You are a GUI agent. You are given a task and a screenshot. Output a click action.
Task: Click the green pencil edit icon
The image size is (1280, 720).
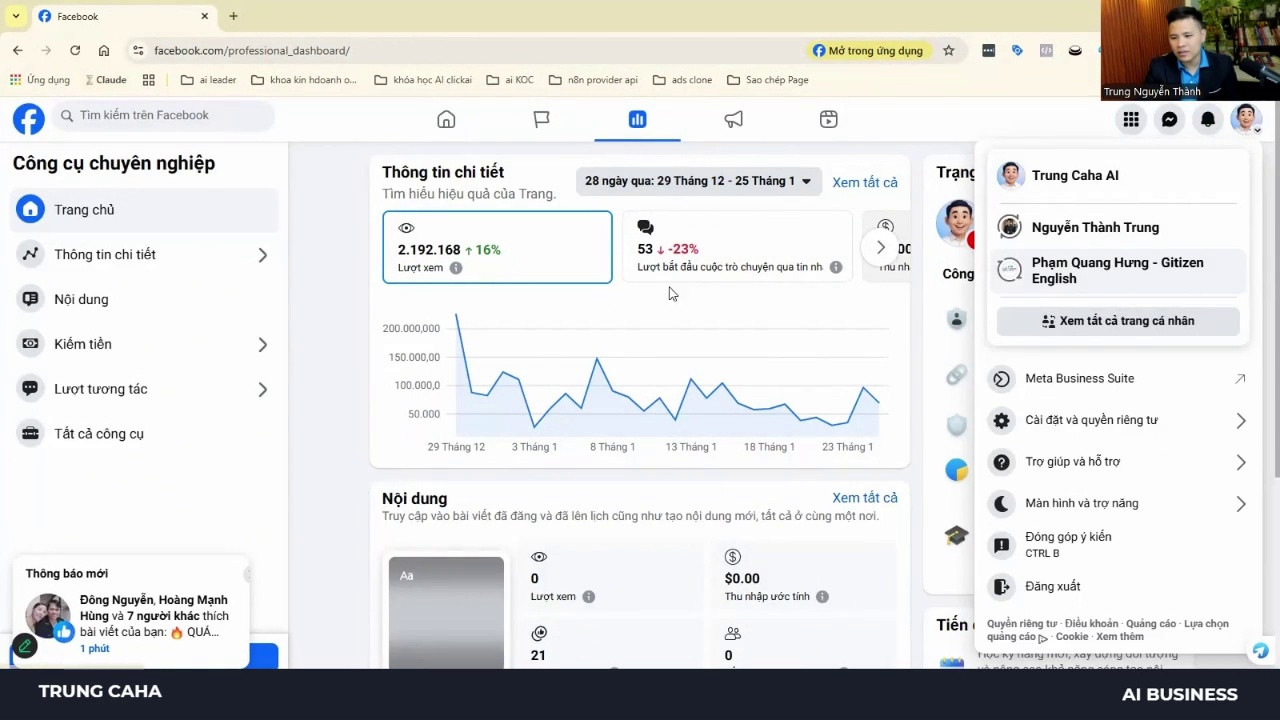(x=25, y=646)
